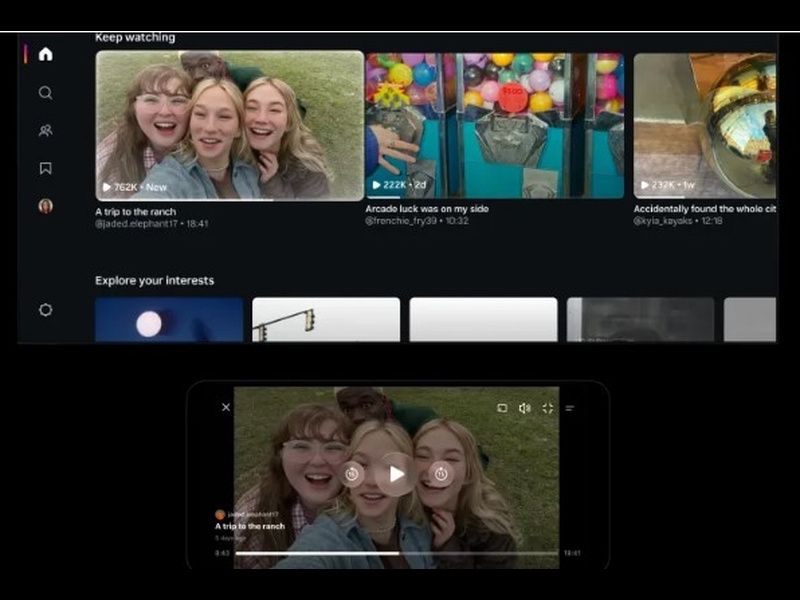
Task: Click the "Keep watching" heading
Action: (135, 37)
